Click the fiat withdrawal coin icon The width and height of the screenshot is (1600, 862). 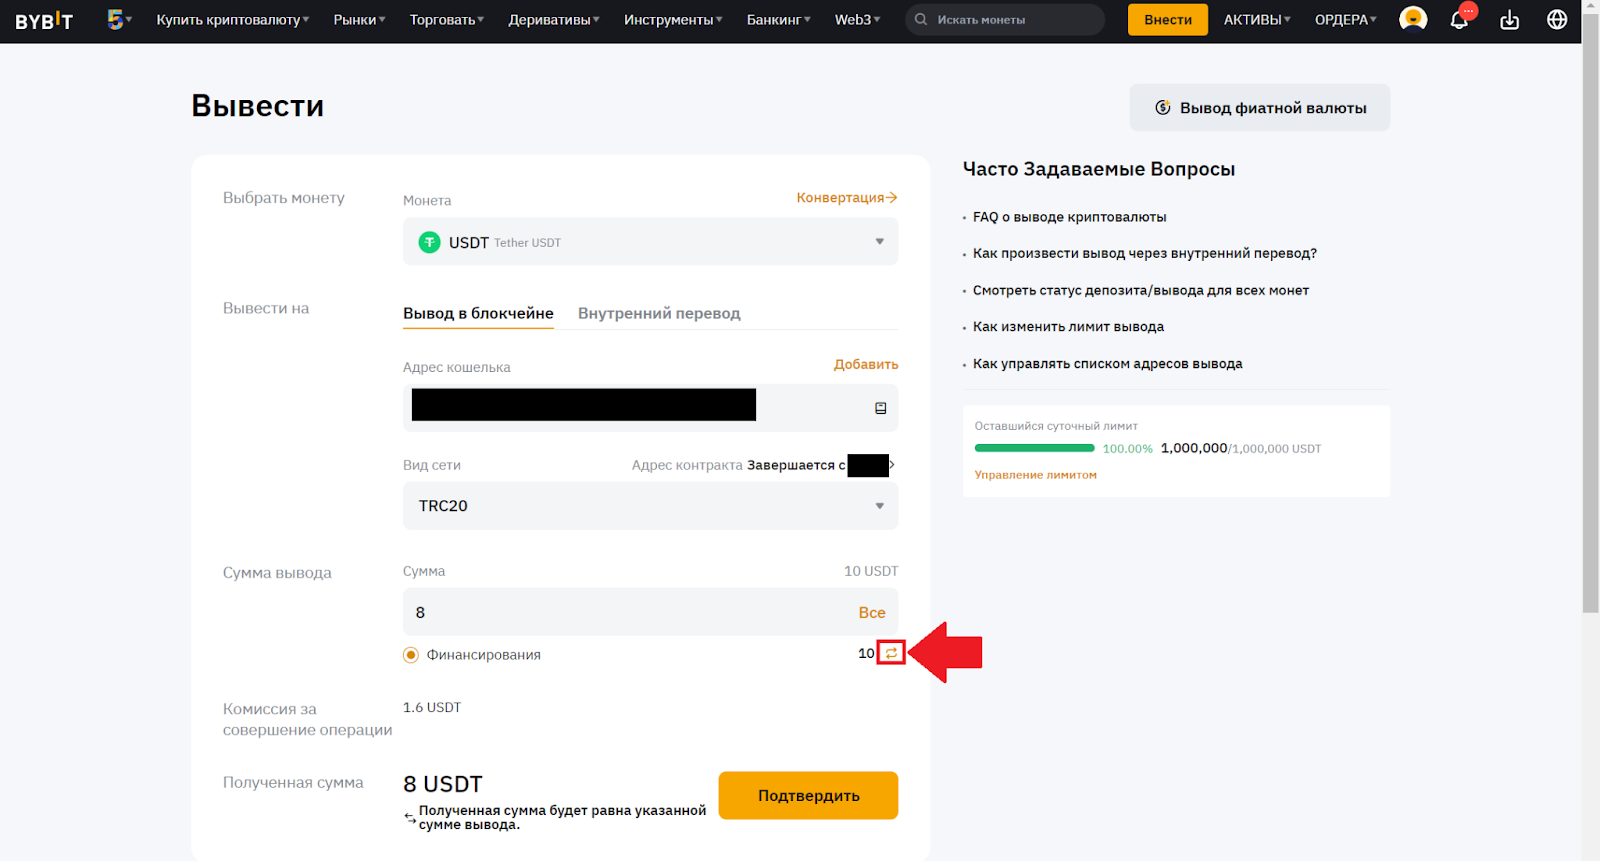(x=1163, y=107)
